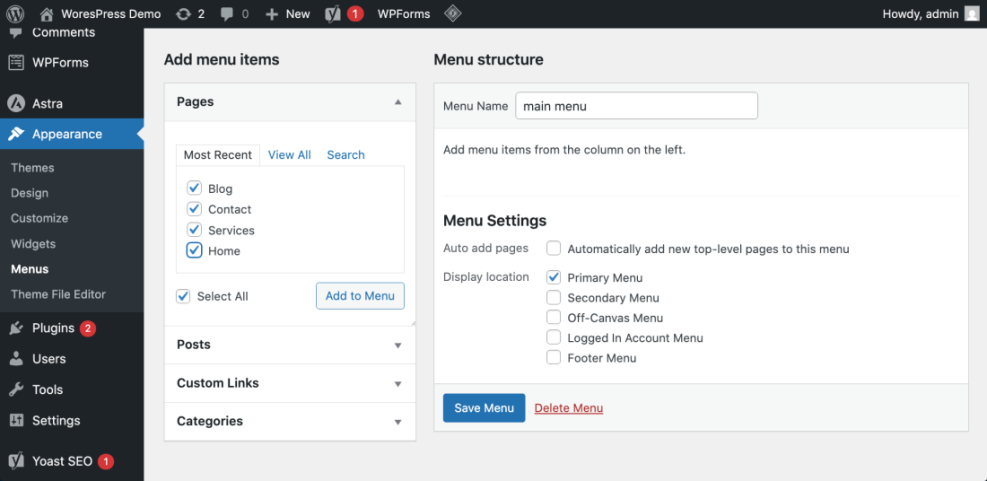Open the New label in the admin bar
This screenshot has height=481, width=987.
[x=298, y=14]
